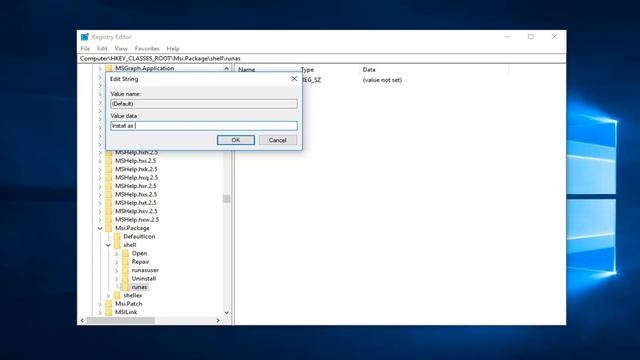Expand the shellex subkey arrow
Screen dimensions: 640x360
coord(108,296)
